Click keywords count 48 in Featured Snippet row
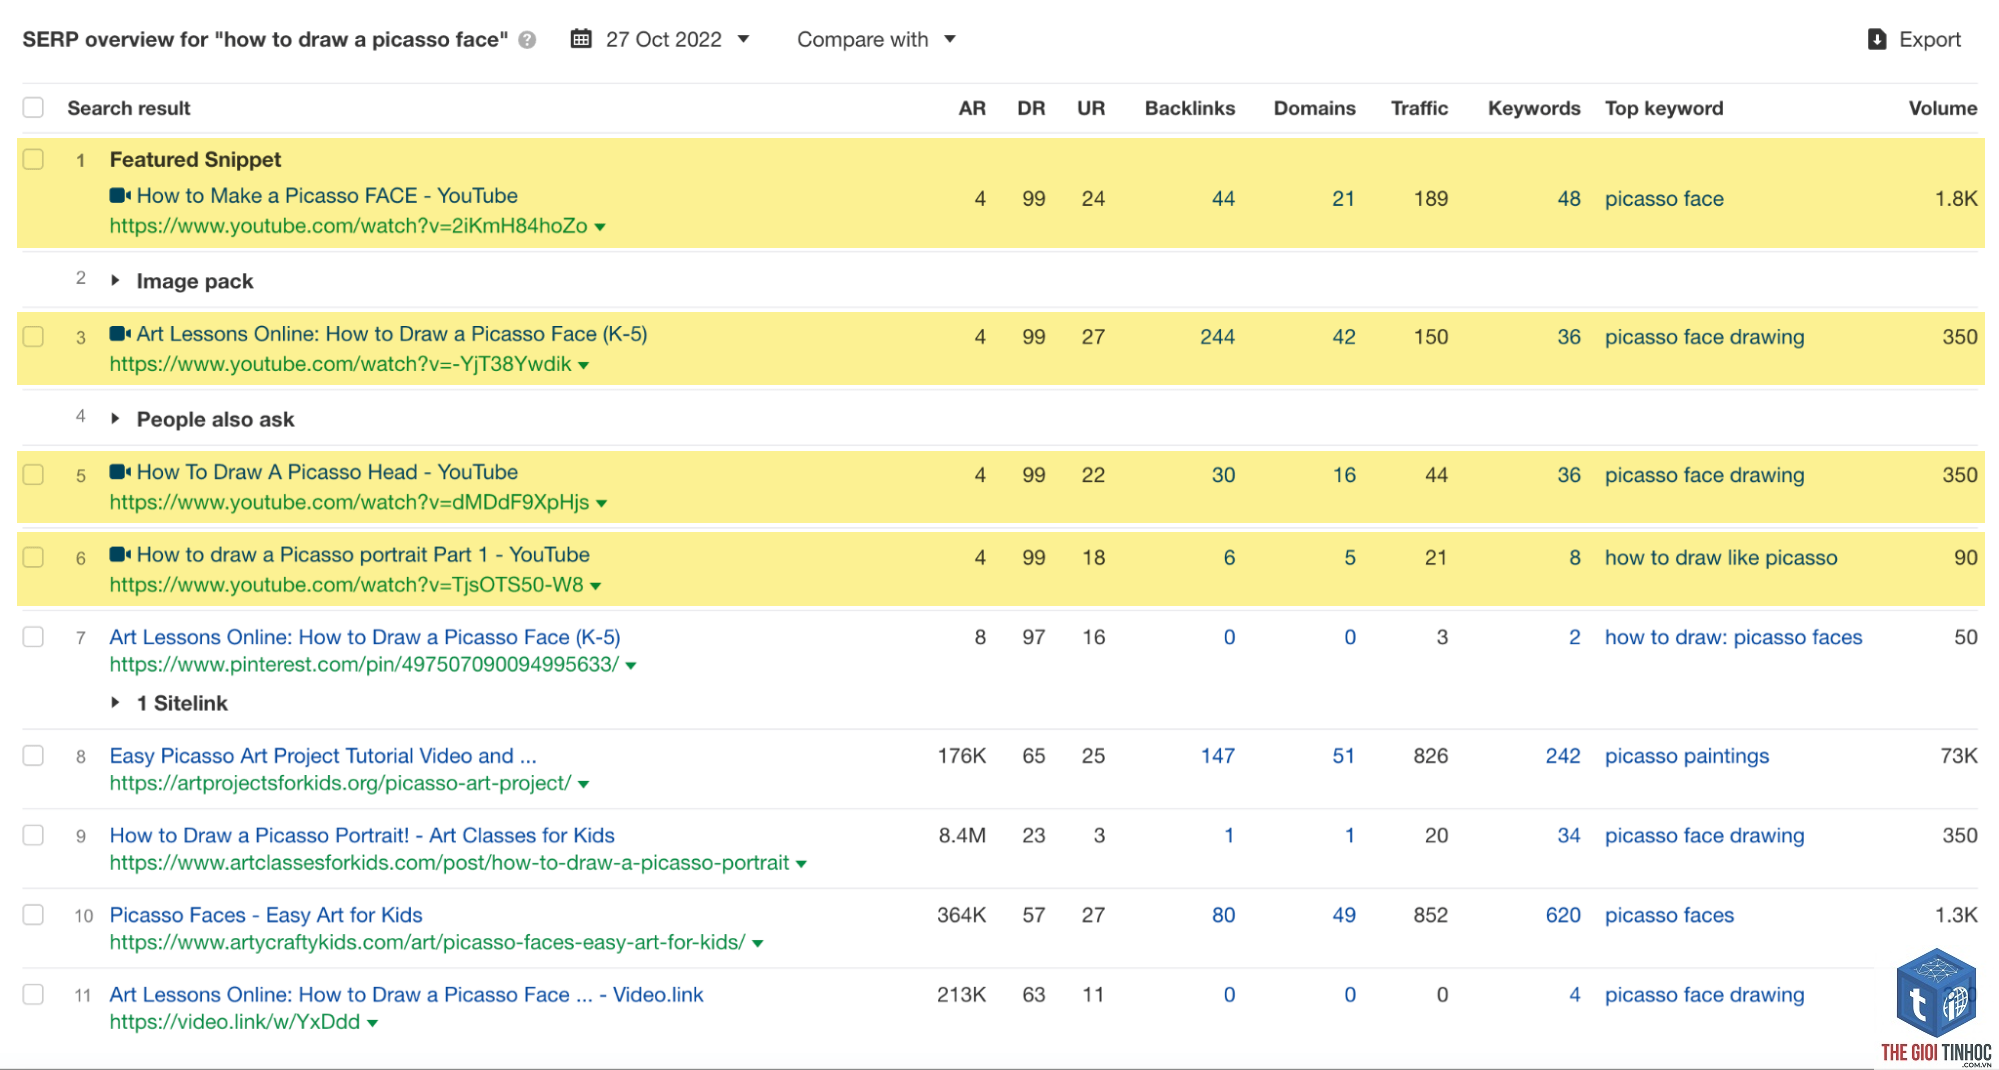Viewport: 1999px width, 1070px height. [x=1568, y=199]
